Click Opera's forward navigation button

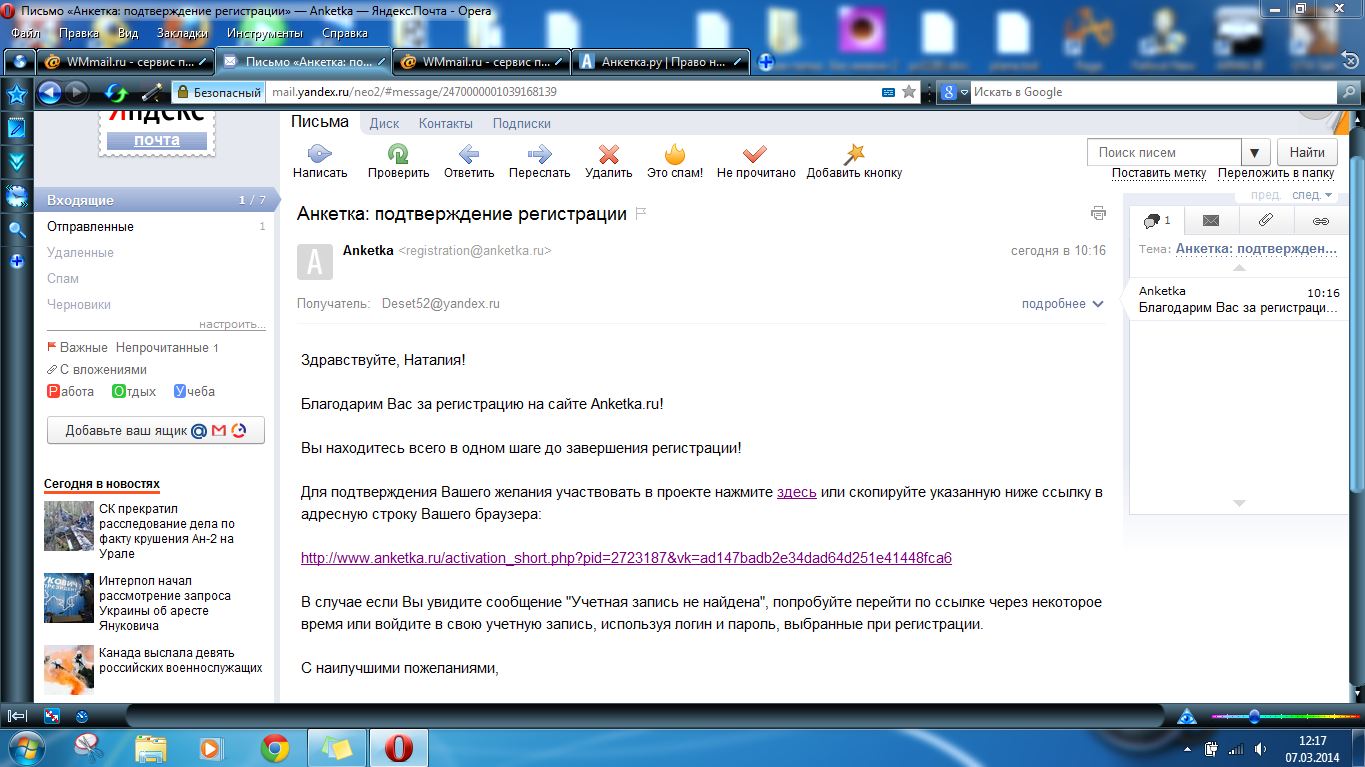[x=76, y=93]
